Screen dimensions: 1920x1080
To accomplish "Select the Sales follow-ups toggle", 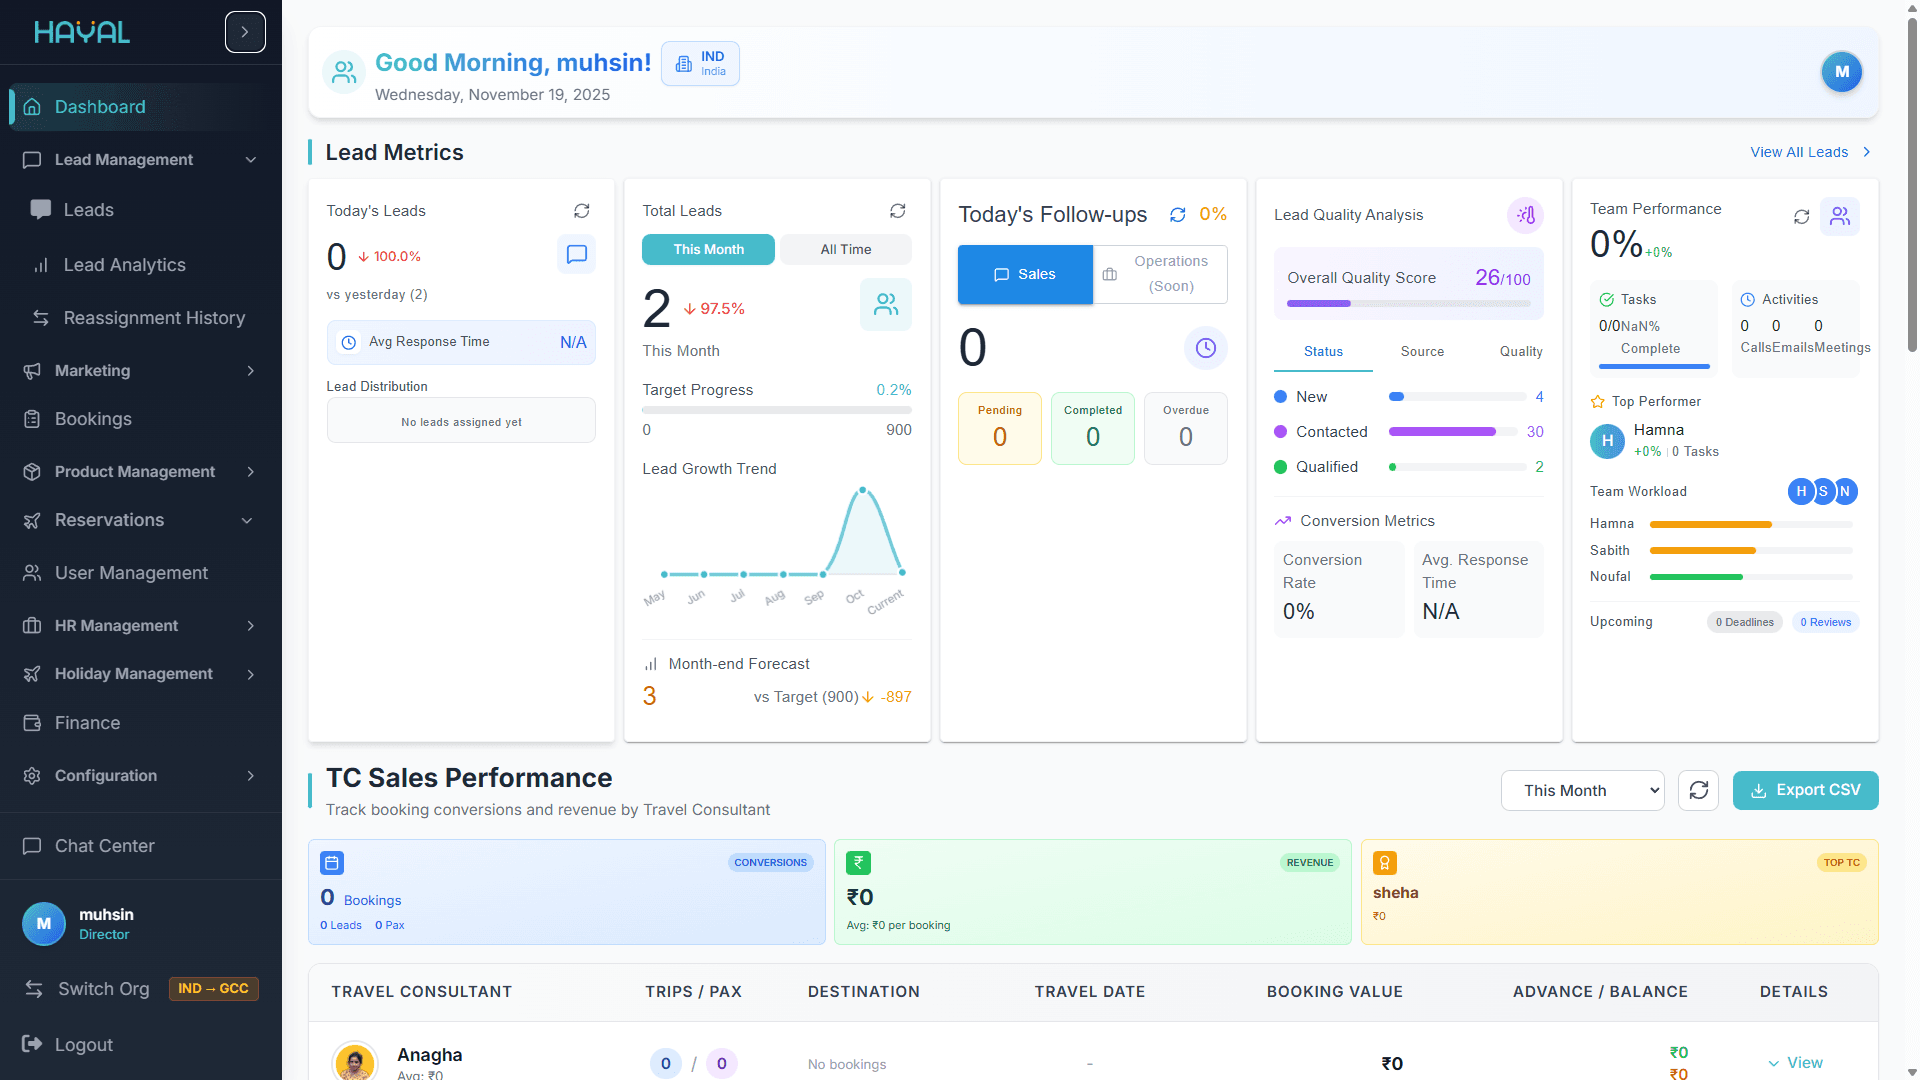I will click(x=1025, y=274).
